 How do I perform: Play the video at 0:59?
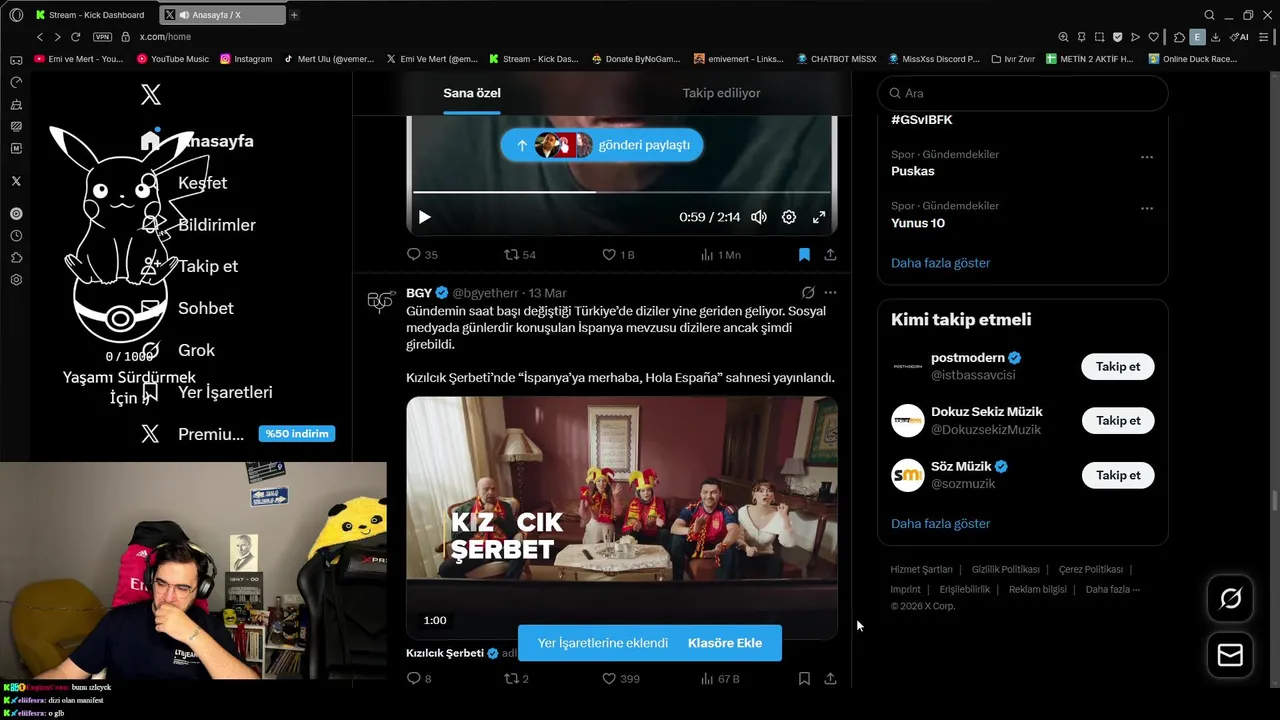point(424,217)
